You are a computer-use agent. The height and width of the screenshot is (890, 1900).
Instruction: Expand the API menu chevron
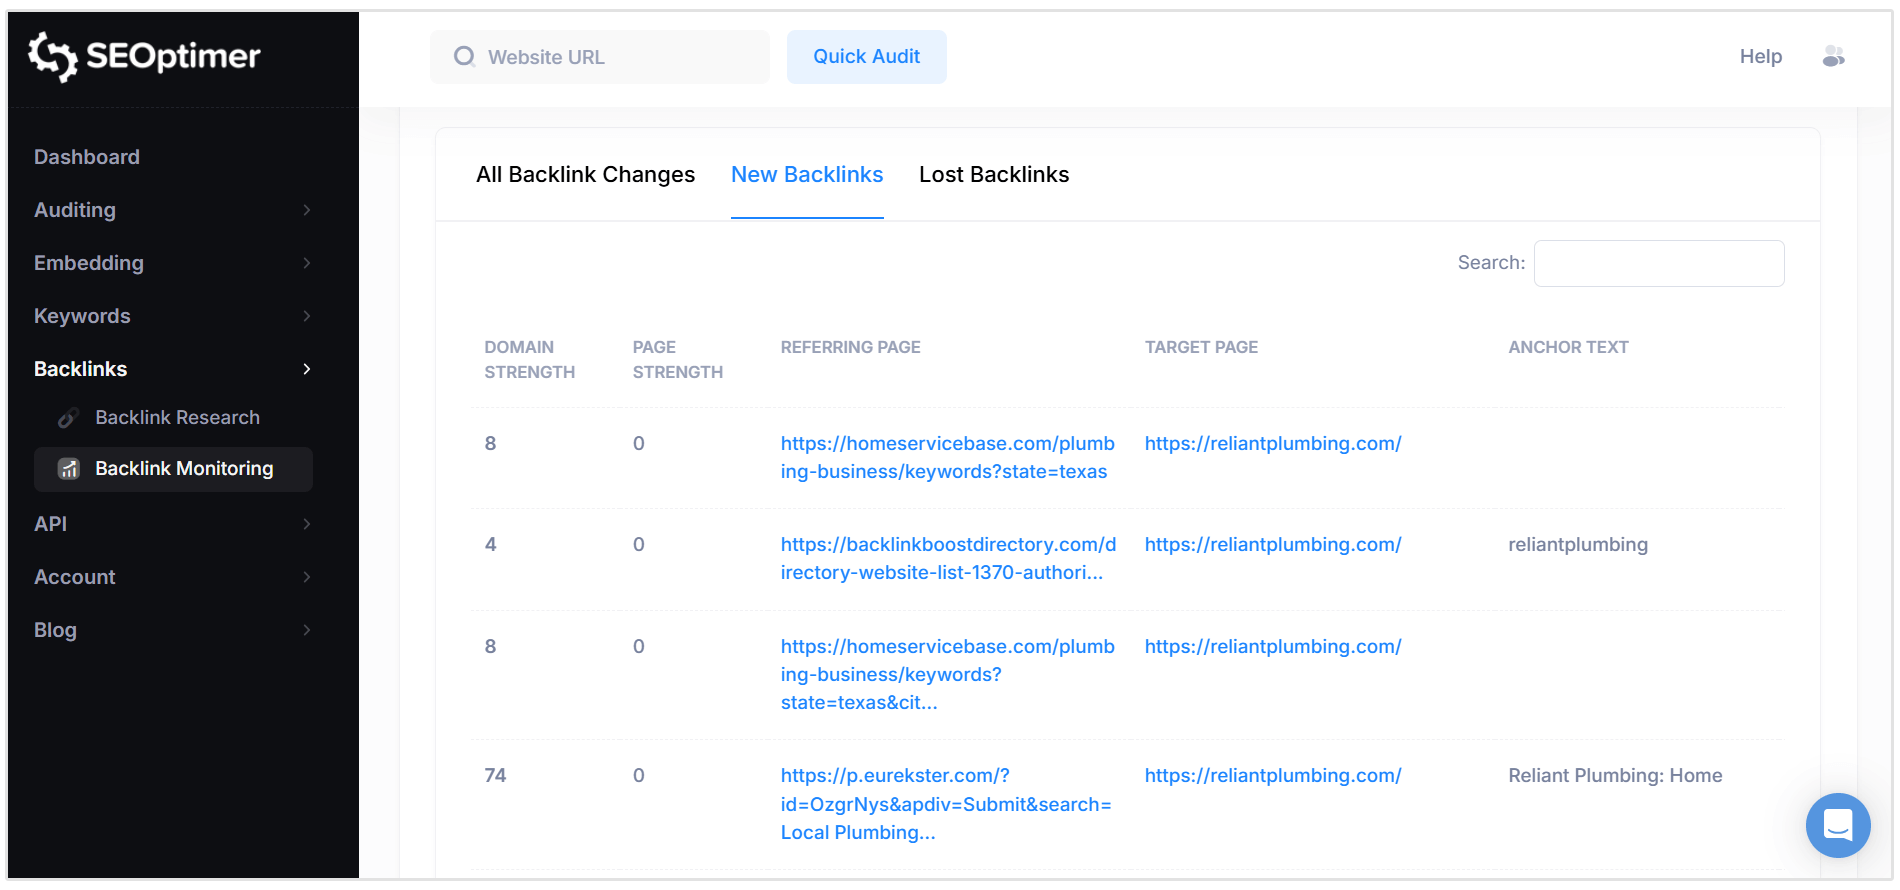[306, 524]
